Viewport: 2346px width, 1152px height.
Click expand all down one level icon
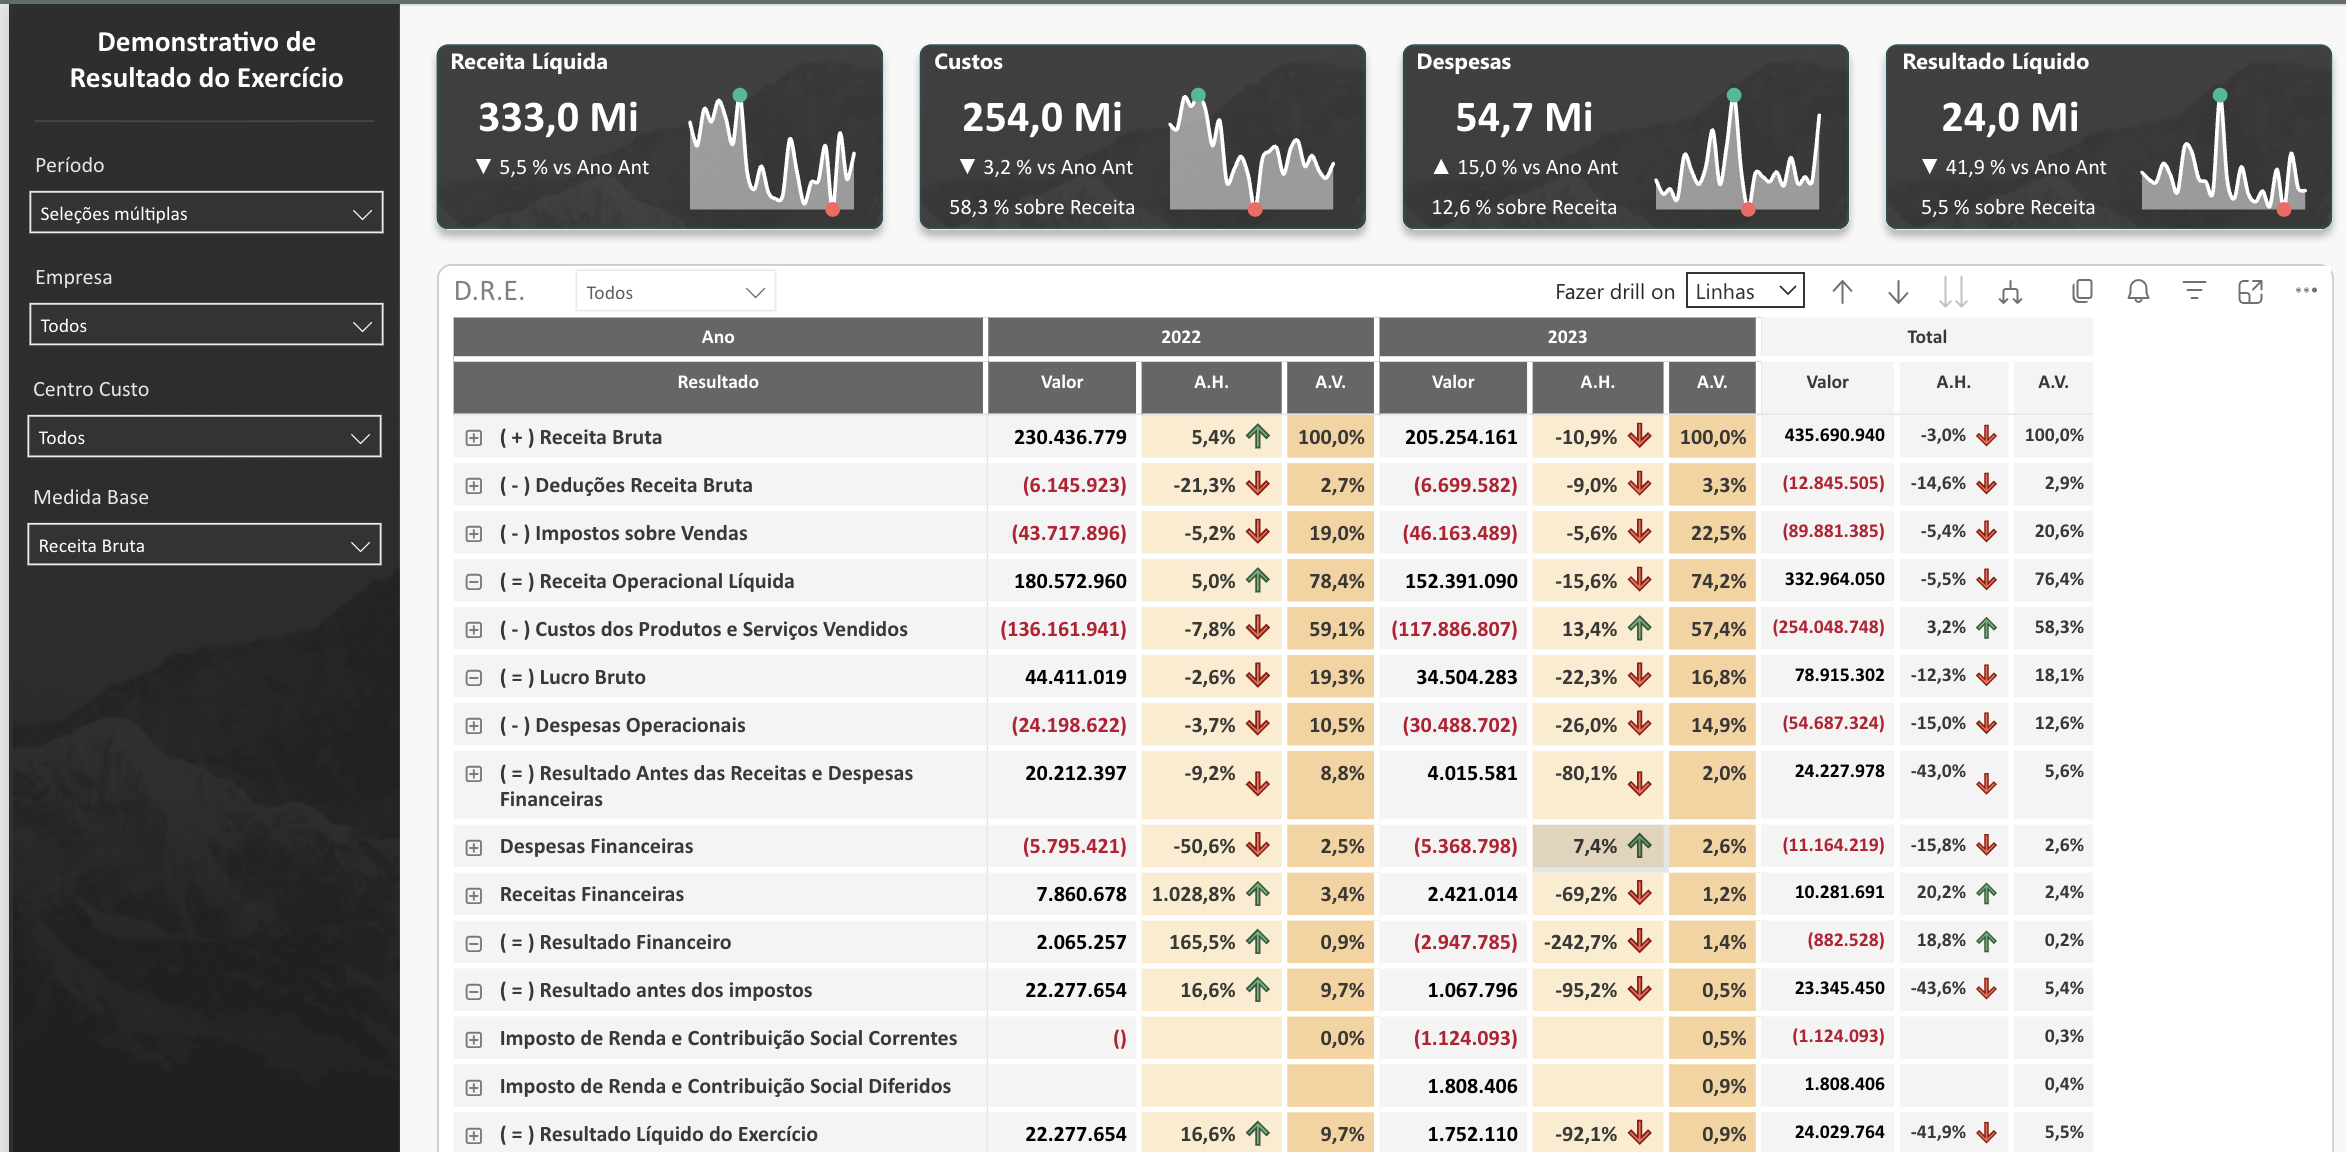2010,292
